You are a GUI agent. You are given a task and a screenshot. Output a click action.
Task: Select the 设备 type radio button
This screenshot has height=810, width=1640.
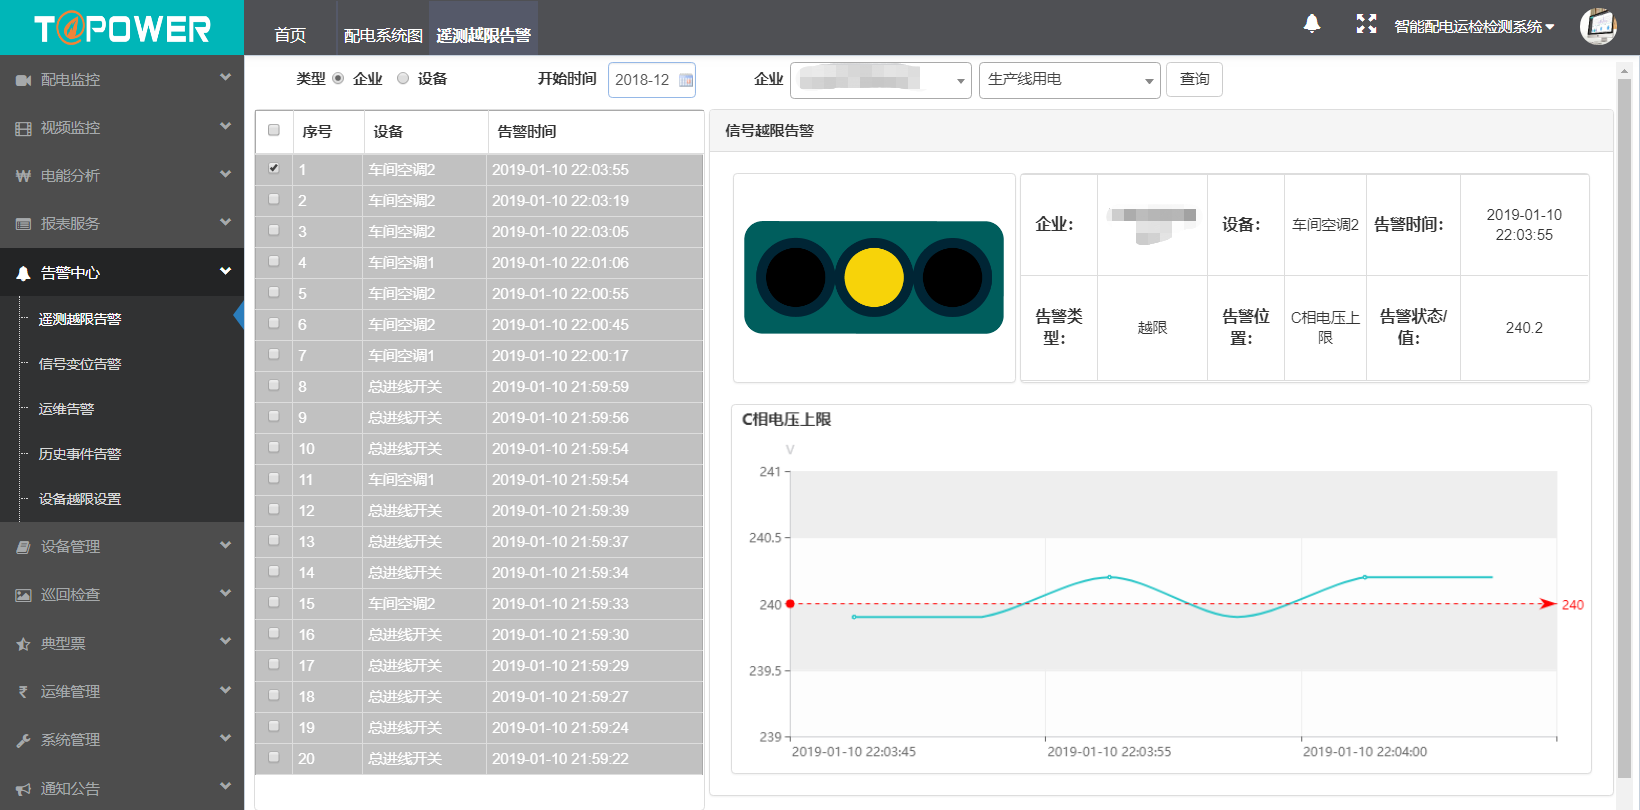403,78
